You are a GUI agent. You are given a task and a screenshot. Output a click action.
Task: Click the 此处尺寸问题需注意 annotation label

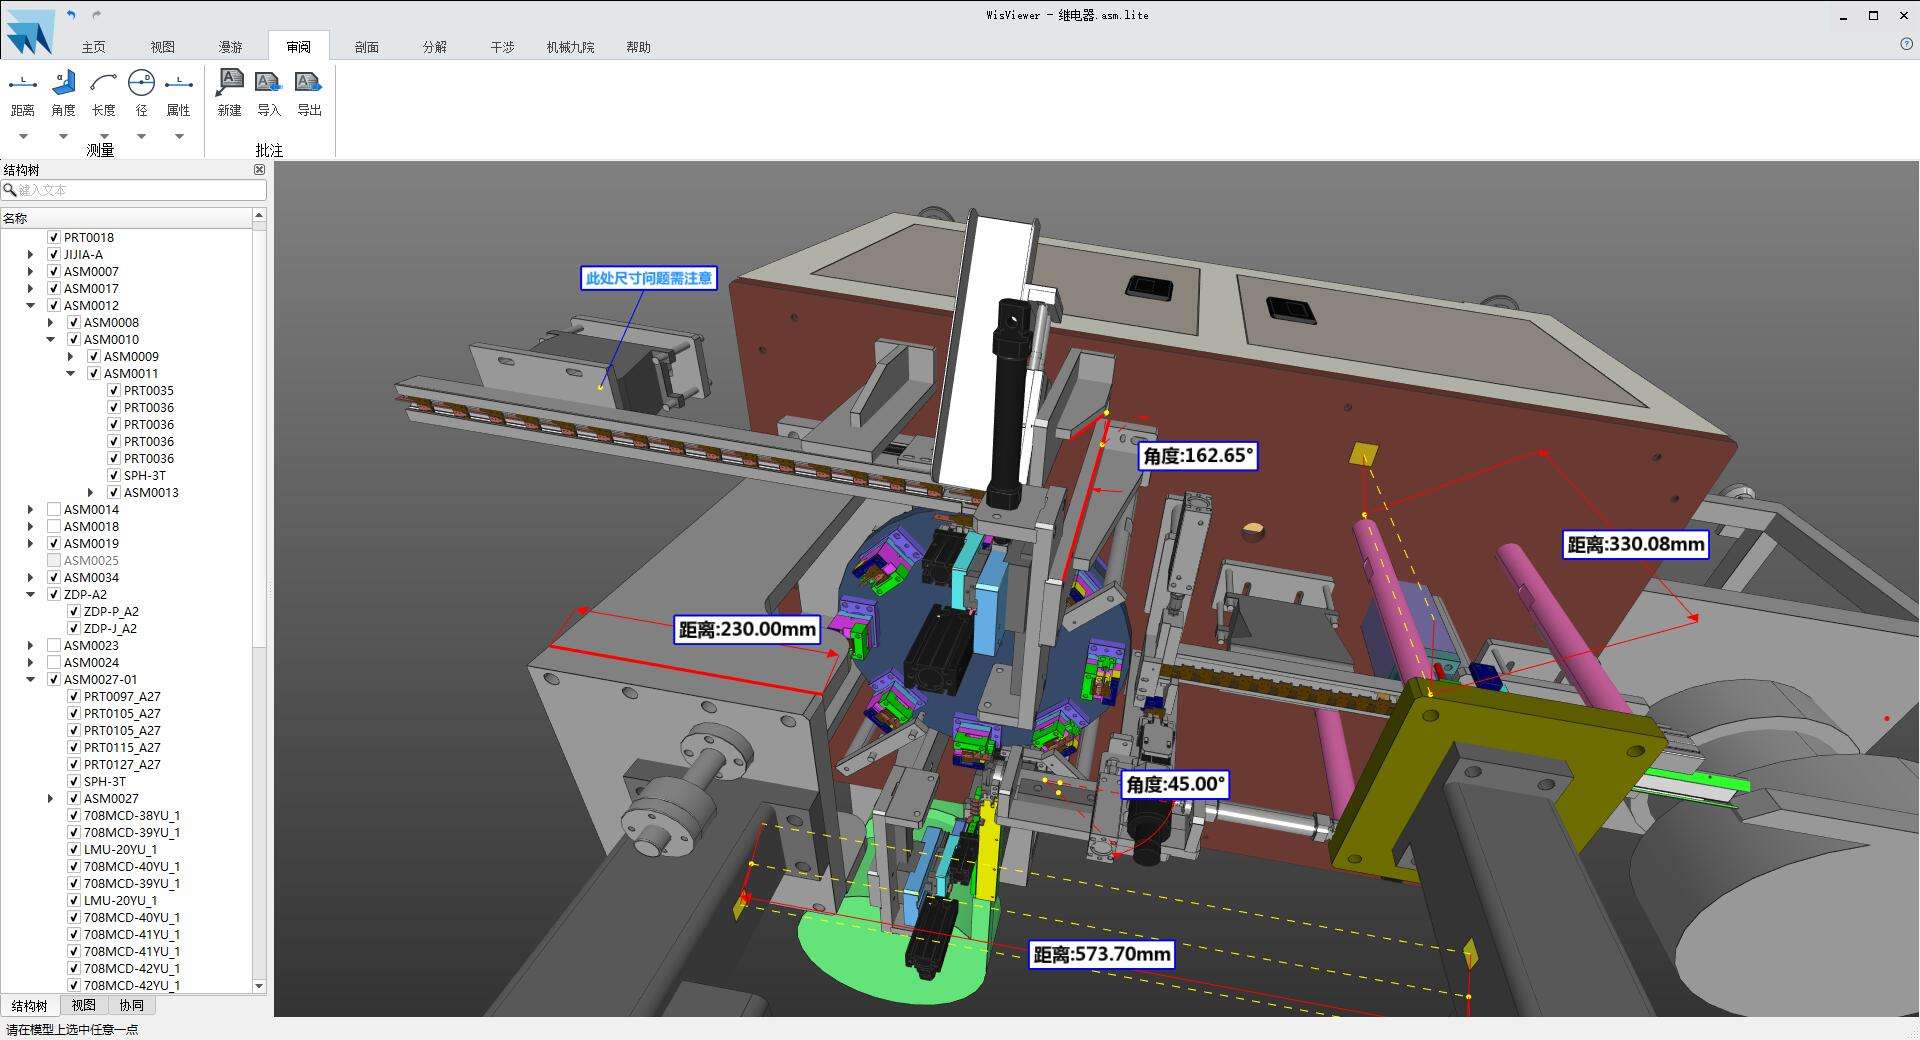click(x=649, y=278)
